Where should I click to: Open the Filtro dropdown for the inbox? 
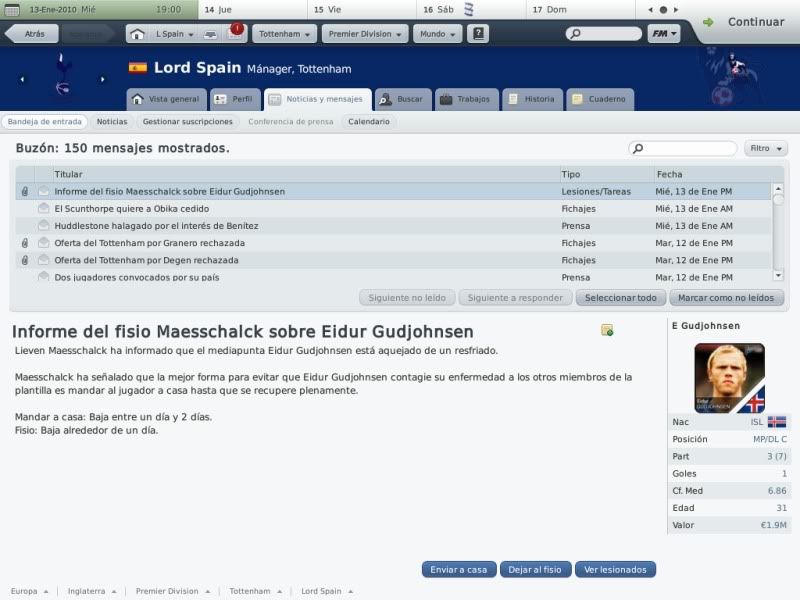[766, 148]
